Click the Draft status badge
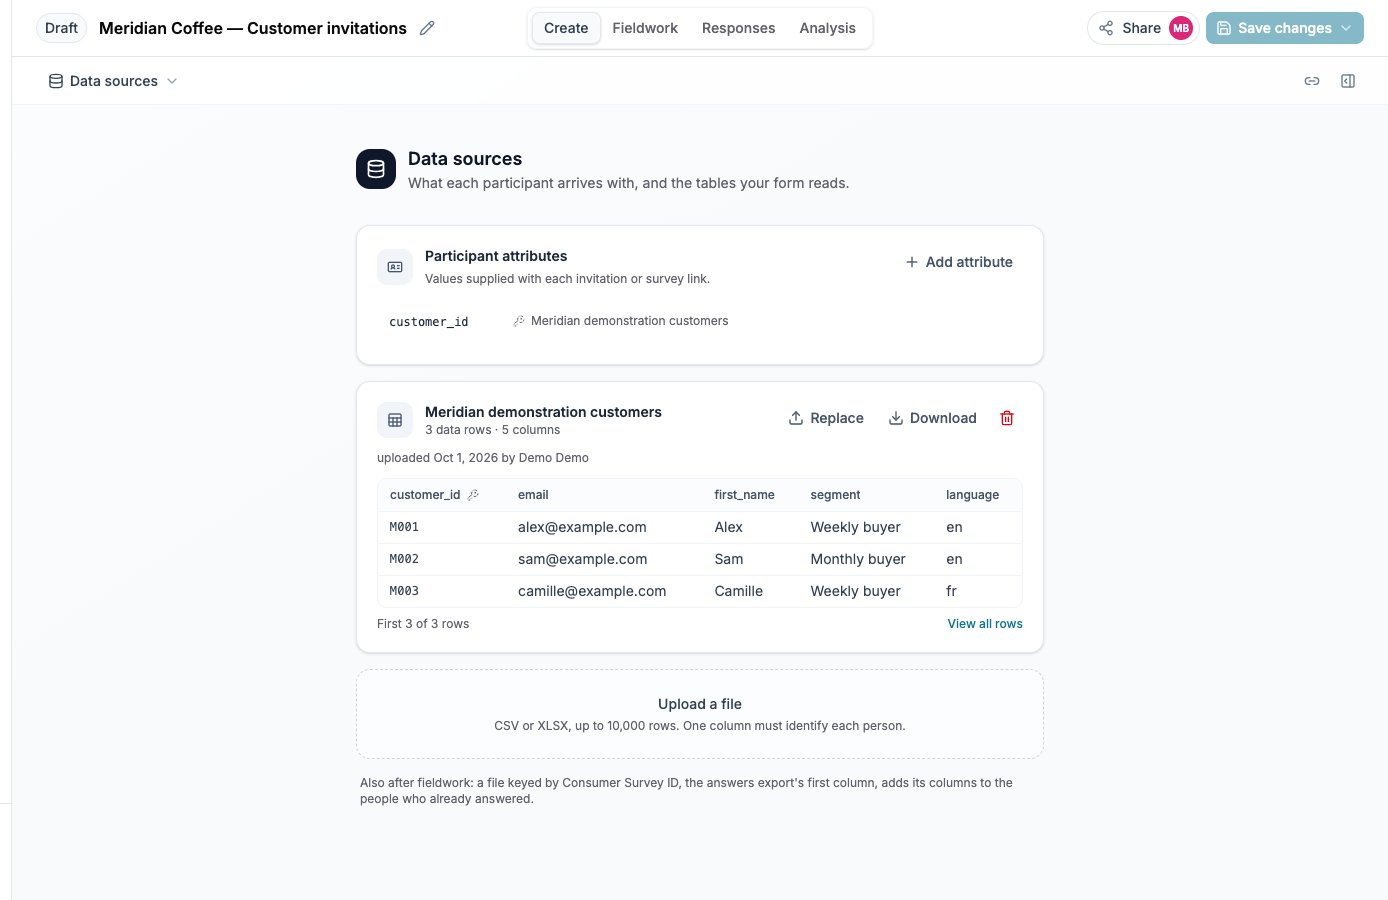 pyautogui.click(x=61, y=28)
